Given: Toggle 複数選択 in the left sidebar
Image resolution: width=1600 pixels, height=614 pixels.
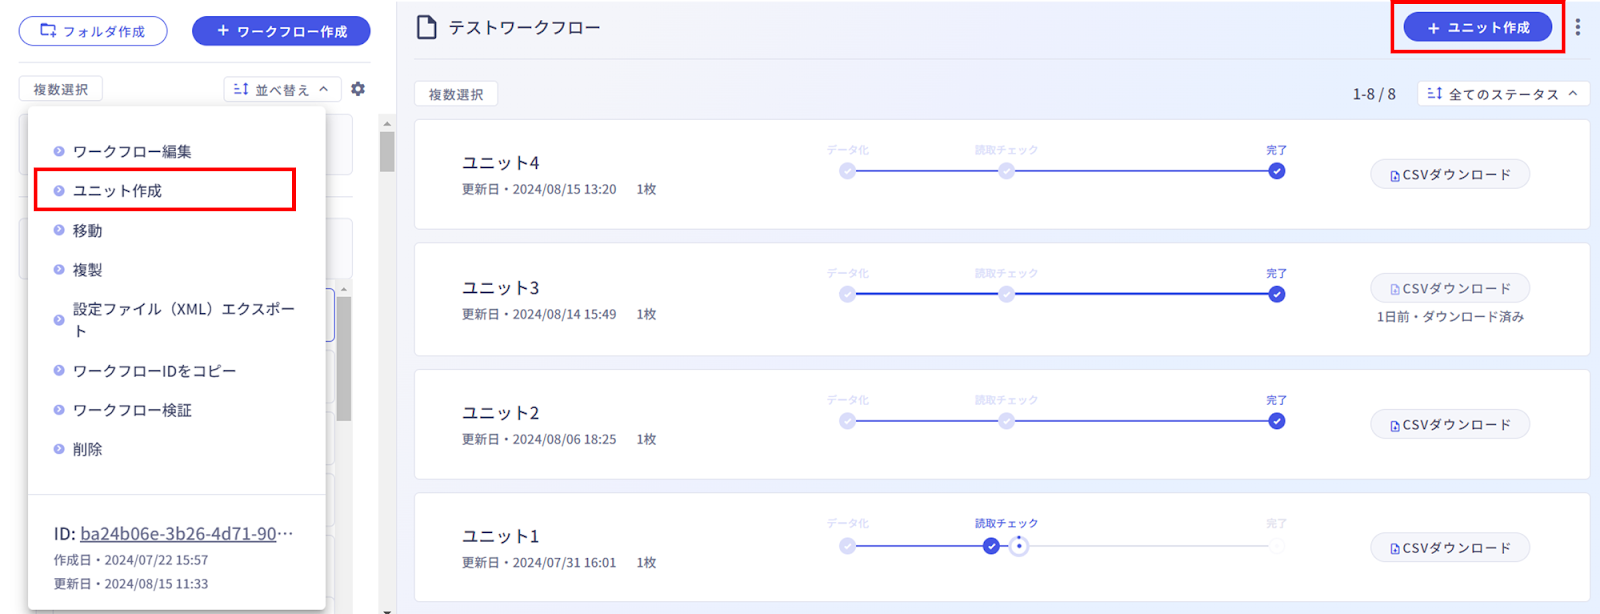Looking at the screenshot, I should tap(61, 89).
